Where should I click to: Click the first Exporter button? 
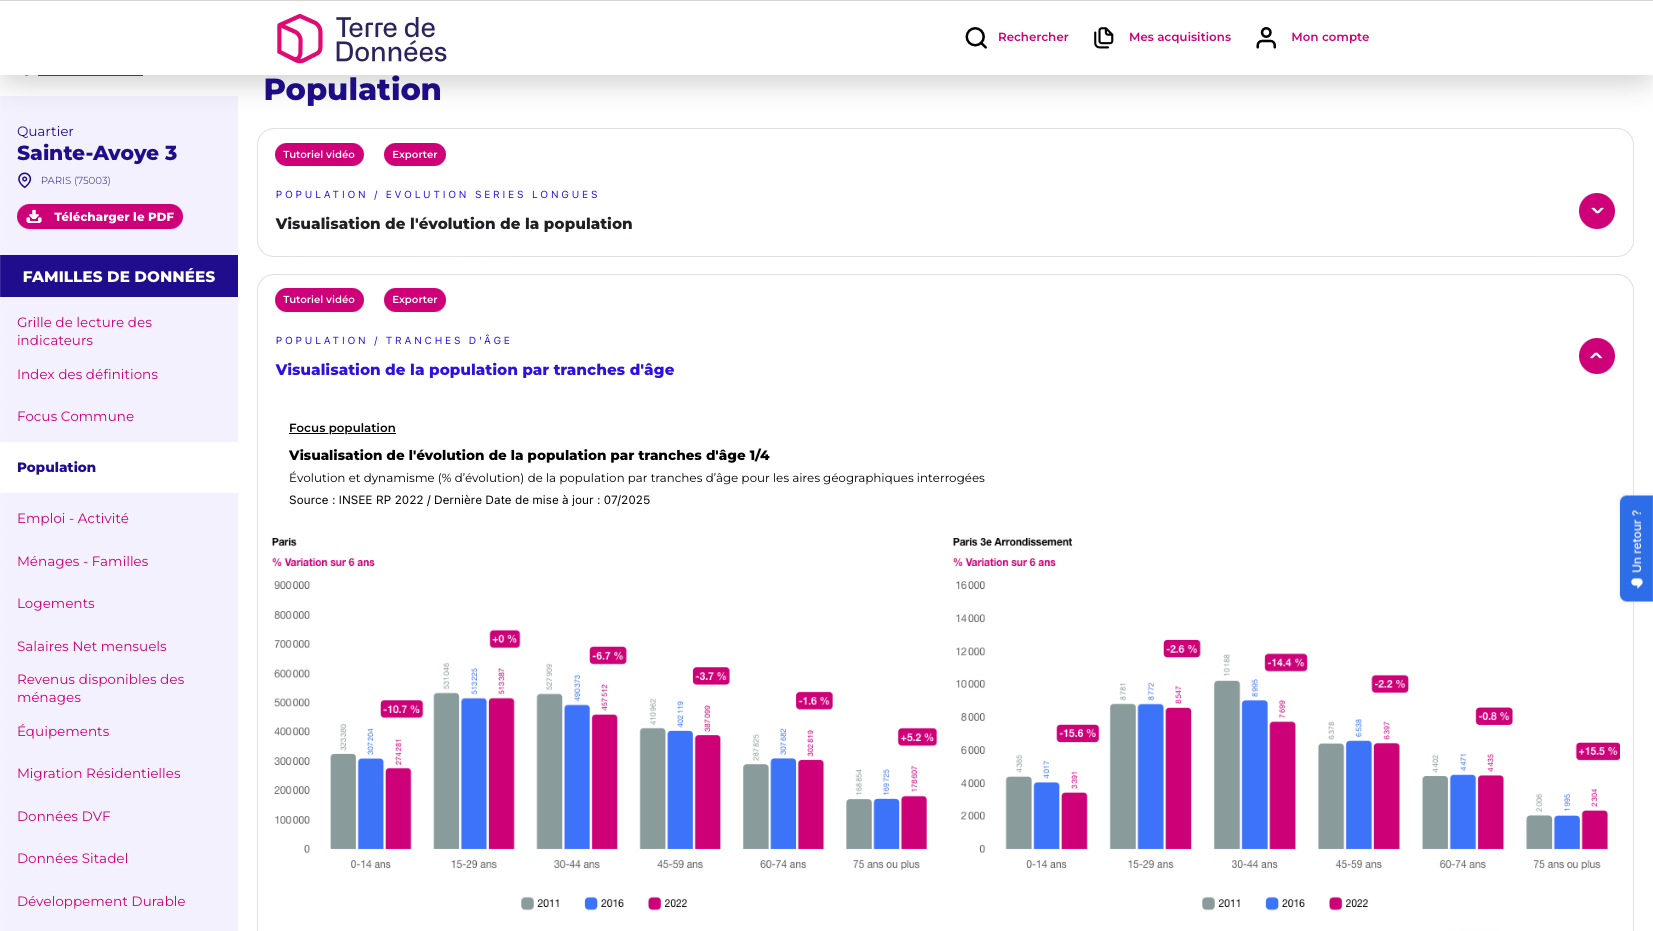(414, 155)
